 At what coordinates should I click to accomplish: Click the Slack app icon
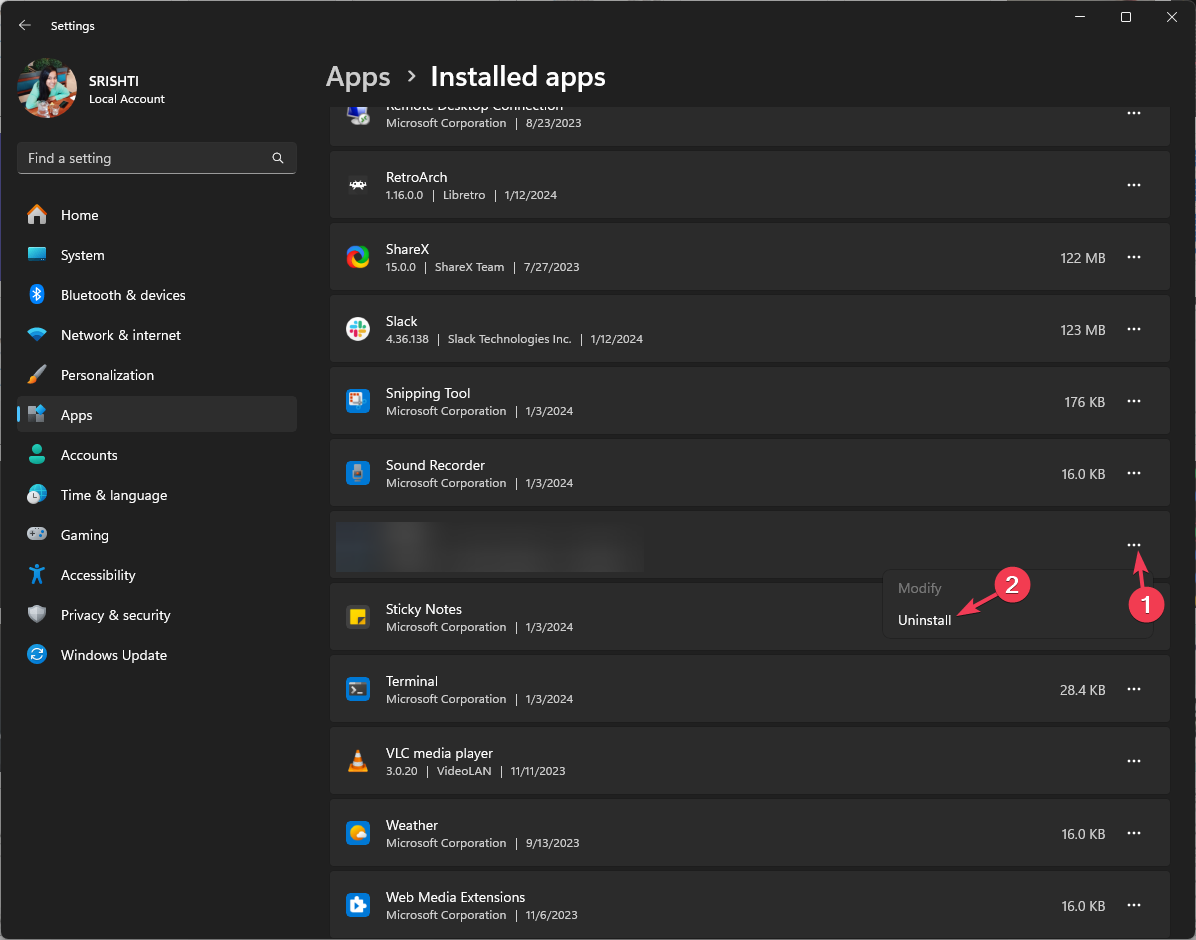[x=358, y=329]
